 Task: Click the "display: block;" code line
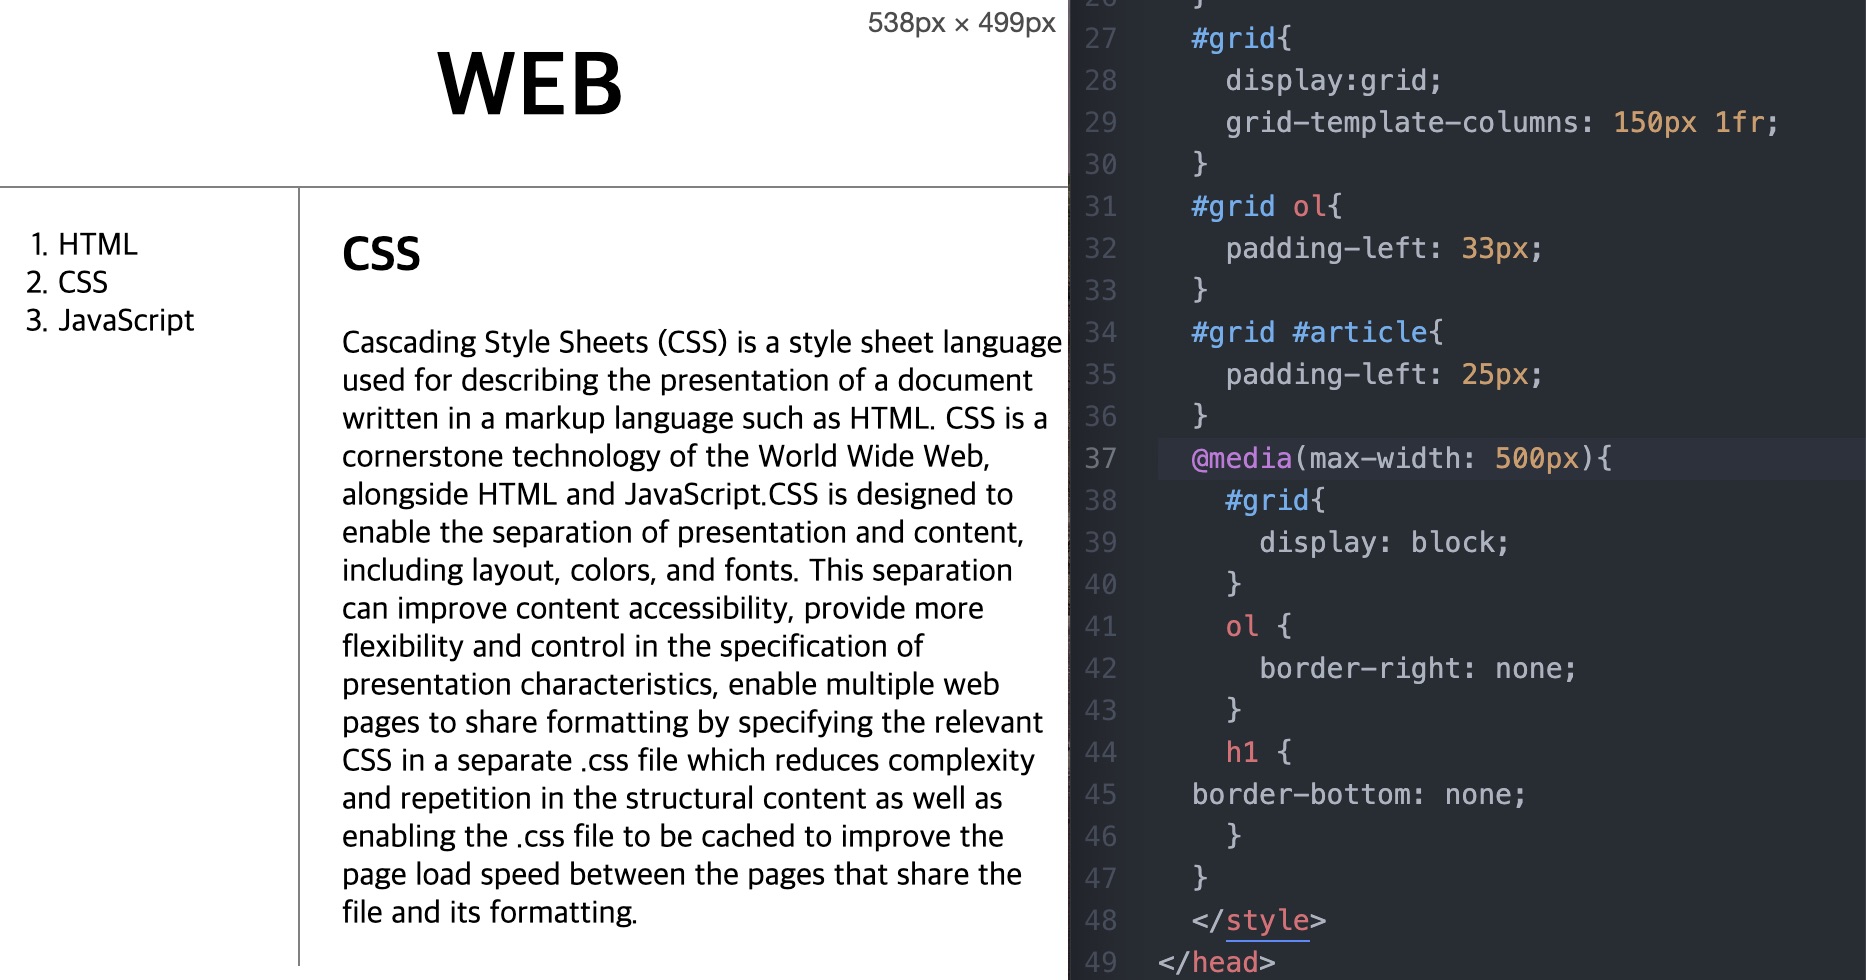pyautogui.click(x=1384, y=542)
